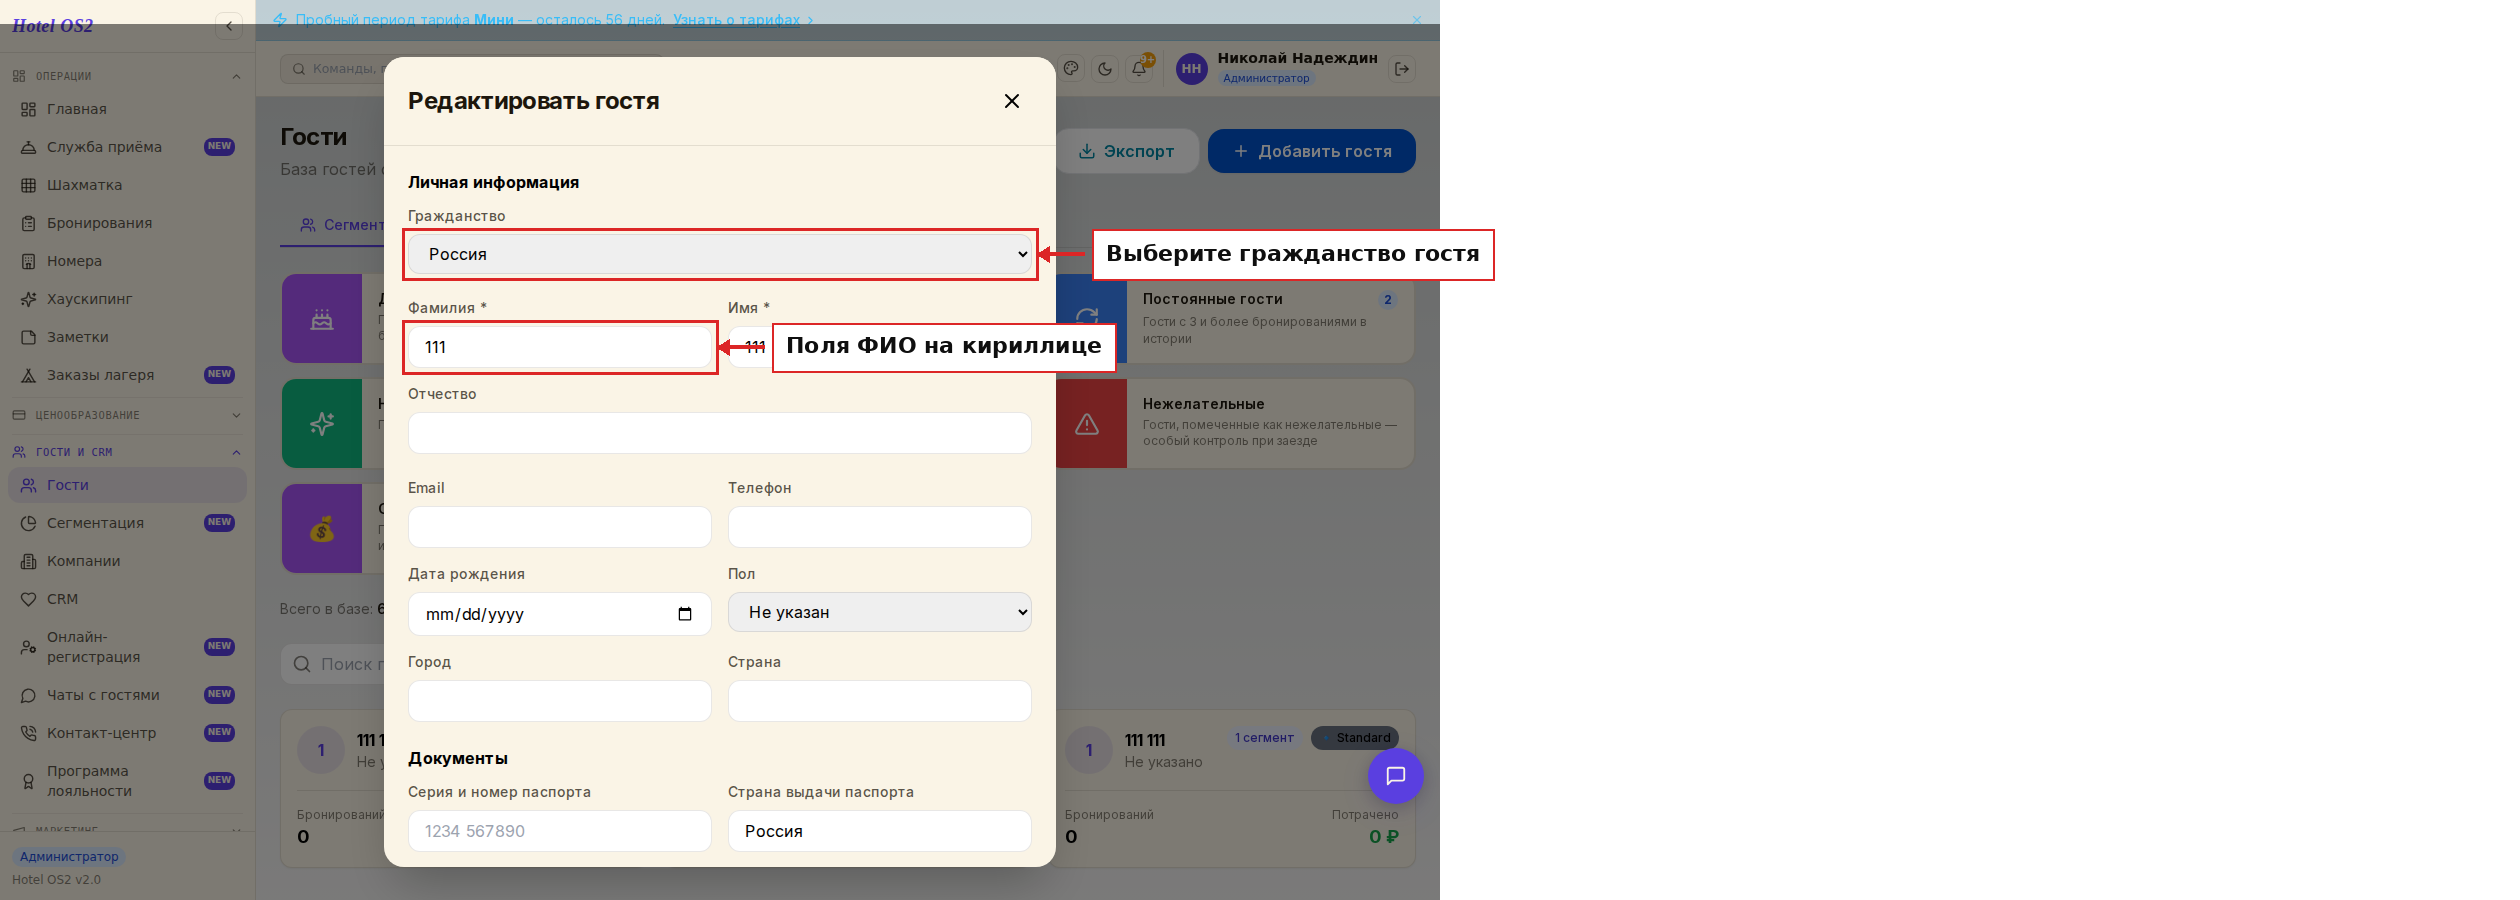Viewport: 2520px width, 900px height.
Task: Click the Администратор role badge in sidebar footer
Action: (x=69, y=857)
